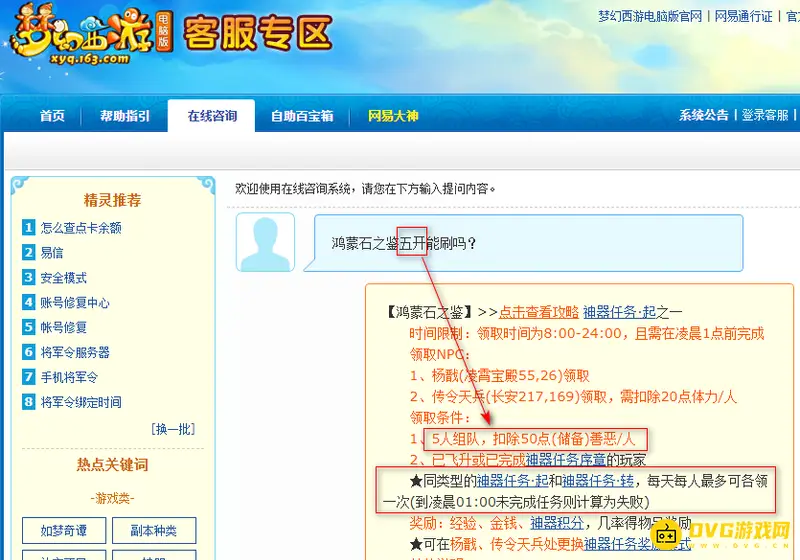Image resolution: width=800 pixels, height=560 pixels.
Task: Open the 神器任务·转 link
Action: tap(597, 481)
